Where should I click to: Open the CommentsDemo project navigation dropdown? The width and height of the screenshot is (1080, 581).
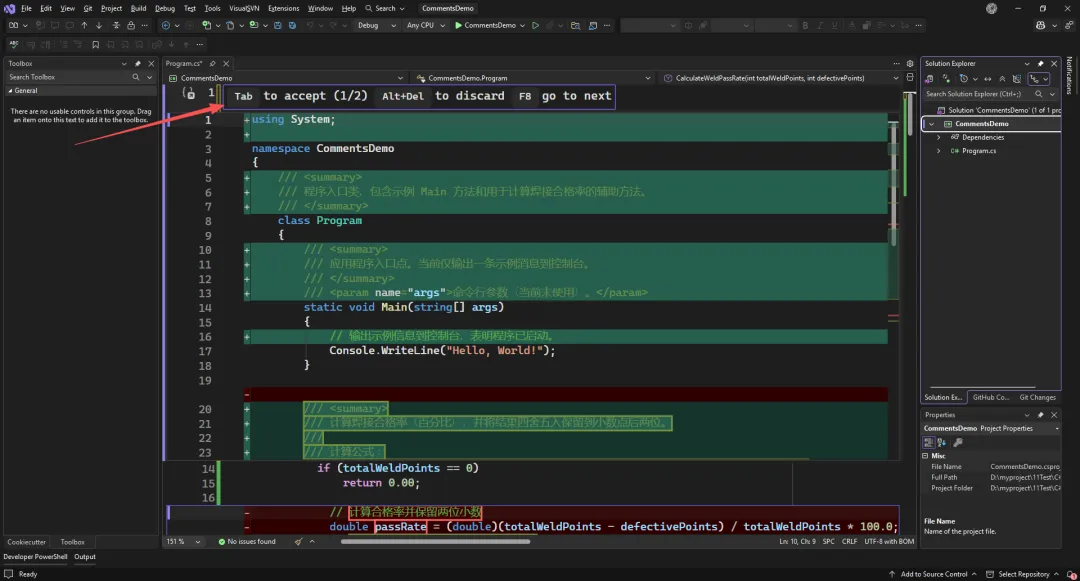[x=286, y=78]
